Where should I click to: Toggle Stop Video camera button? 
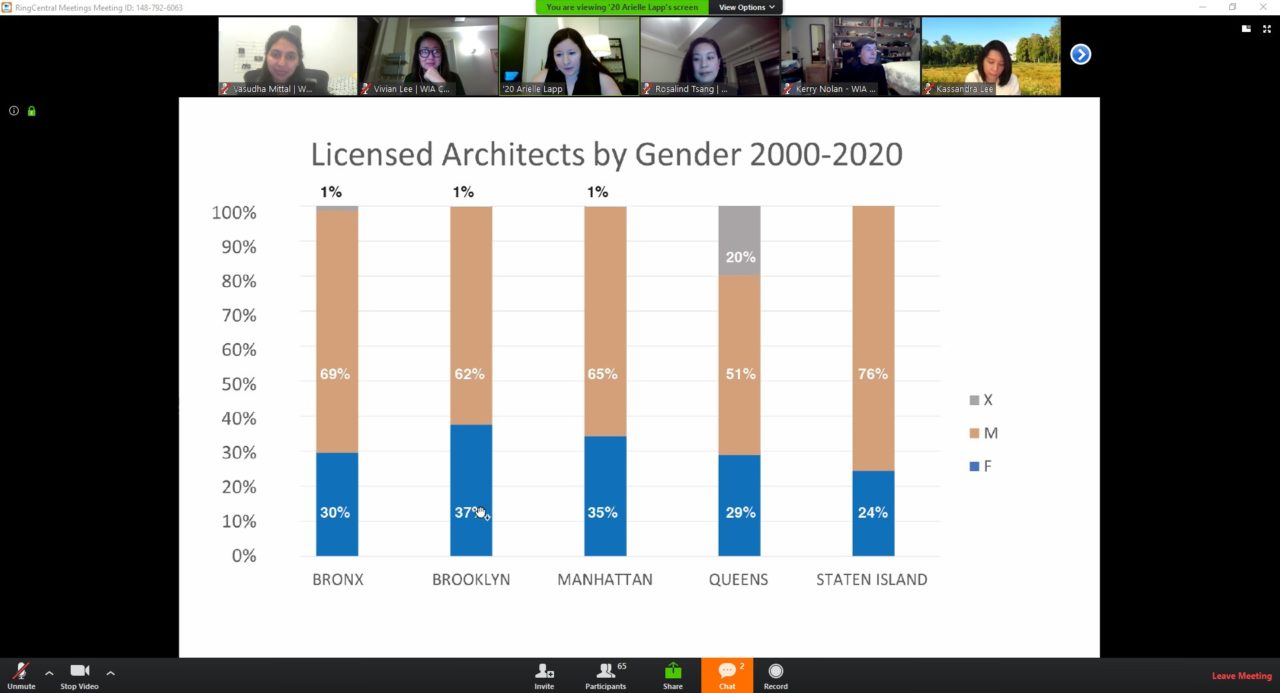tap(79, 674)
